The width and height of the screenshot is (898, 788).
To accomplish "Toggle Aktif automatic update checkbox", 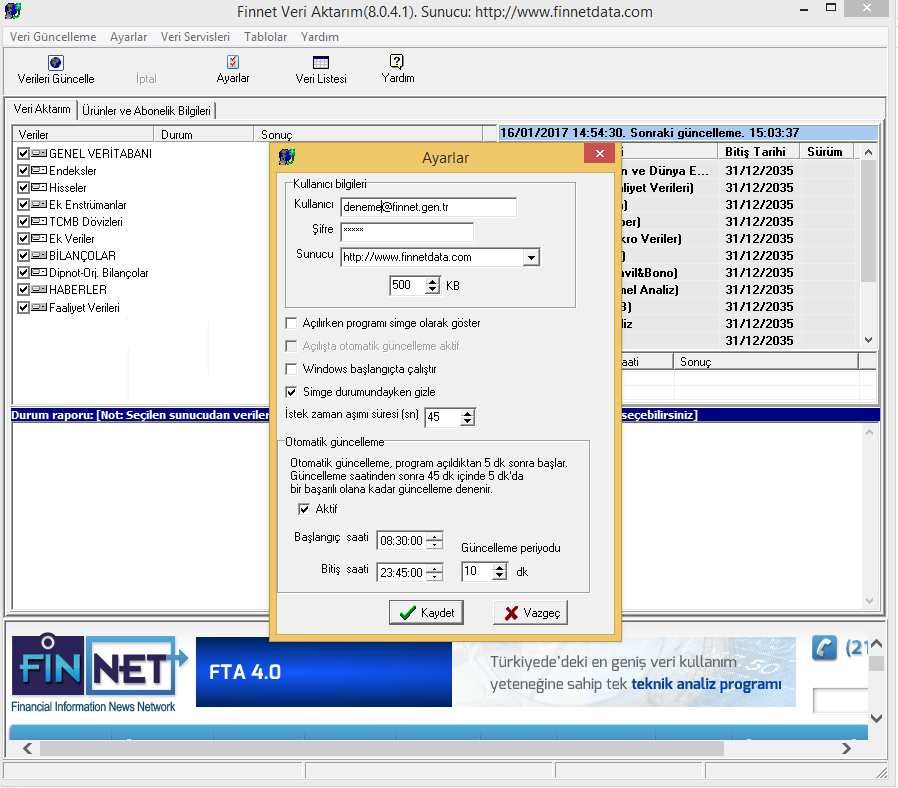I will point(304,509).
